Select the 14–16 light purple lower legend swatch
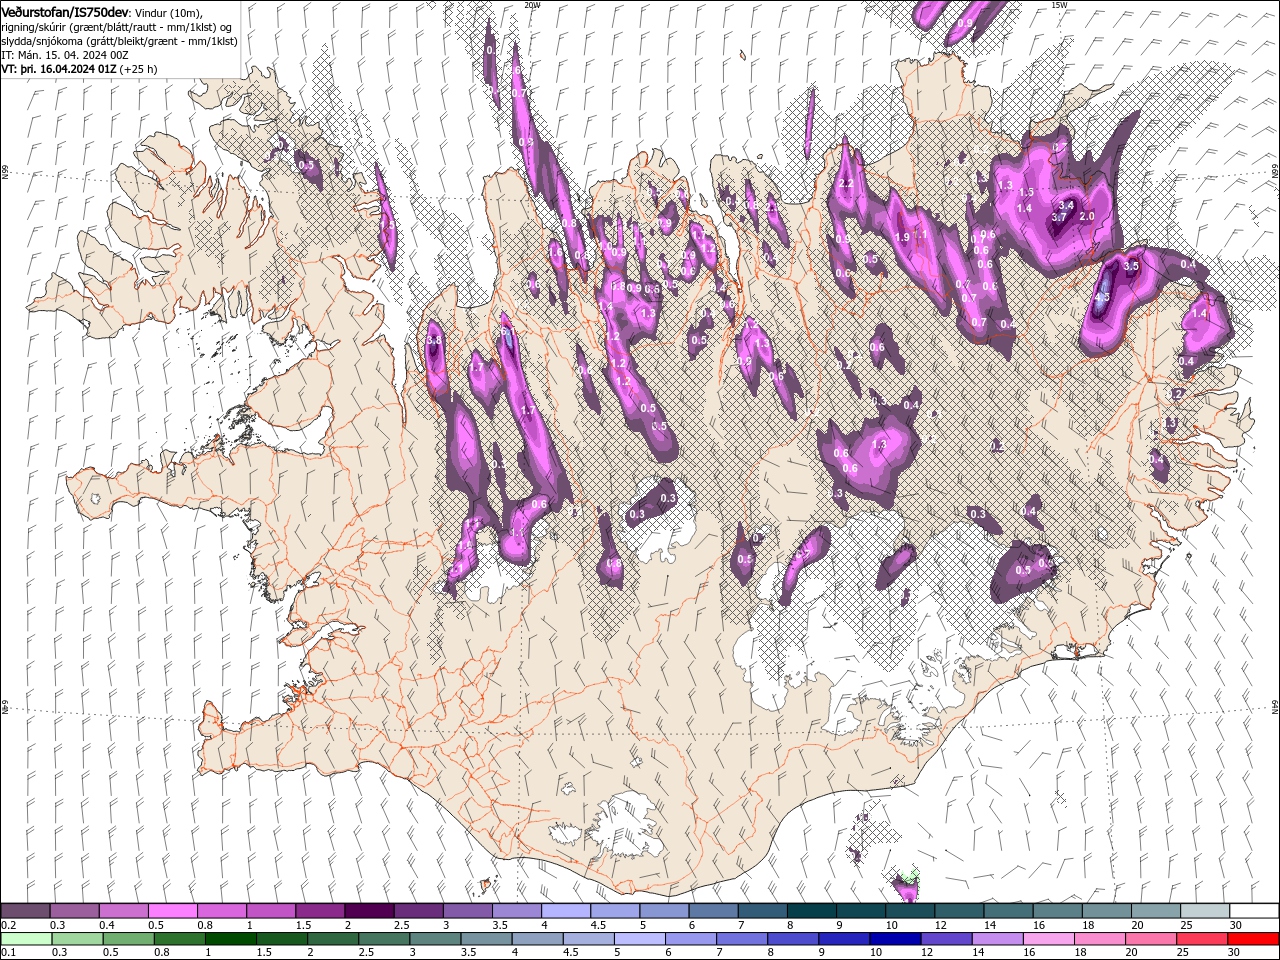This screenshot has height=960, width=1280. pyautogui.click(x=996, y=939)
